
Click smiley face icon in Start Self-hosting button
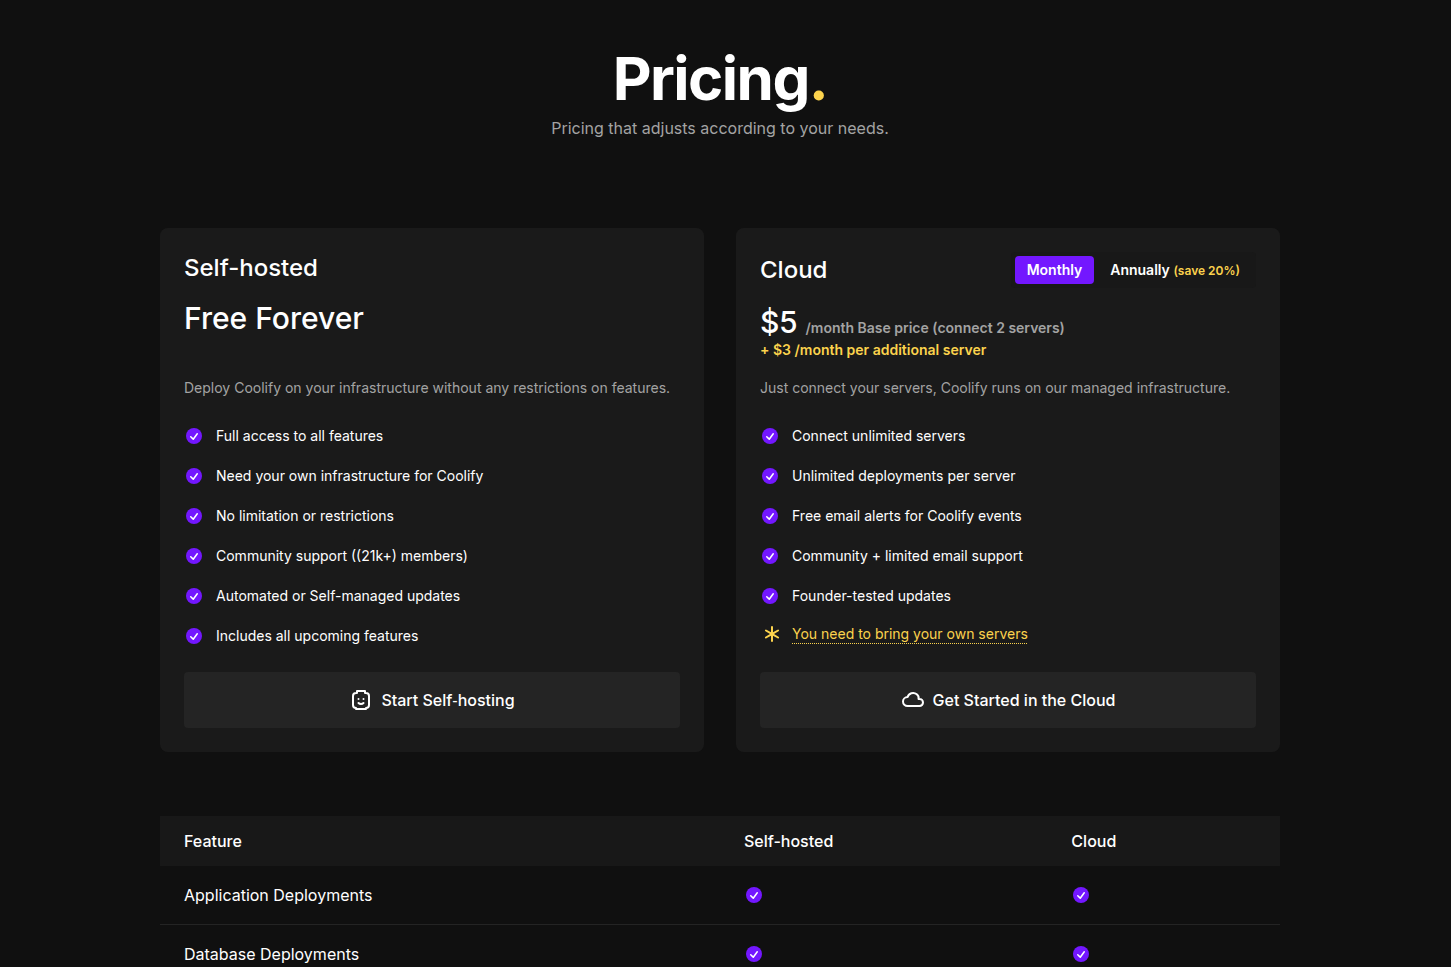point(361,700)
